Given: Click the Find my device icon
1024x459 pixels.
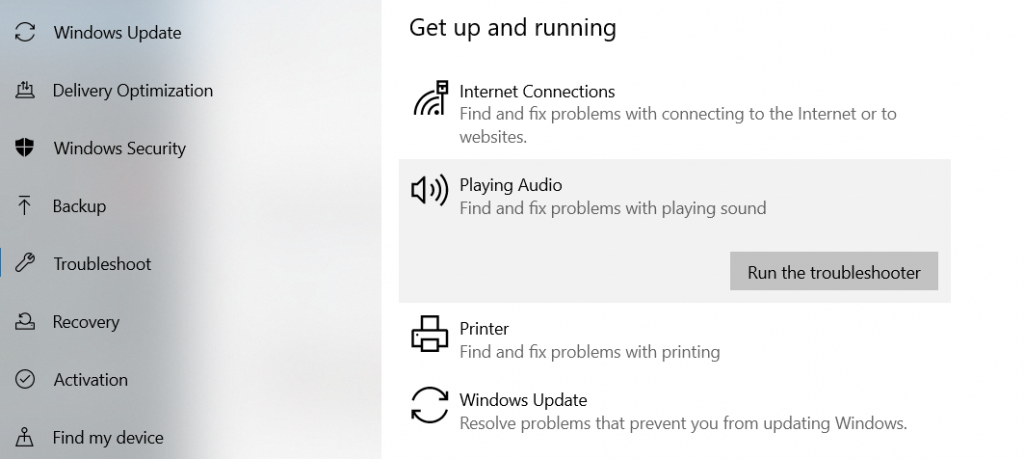Looking at the screenshot, I should tap(25, 438).
